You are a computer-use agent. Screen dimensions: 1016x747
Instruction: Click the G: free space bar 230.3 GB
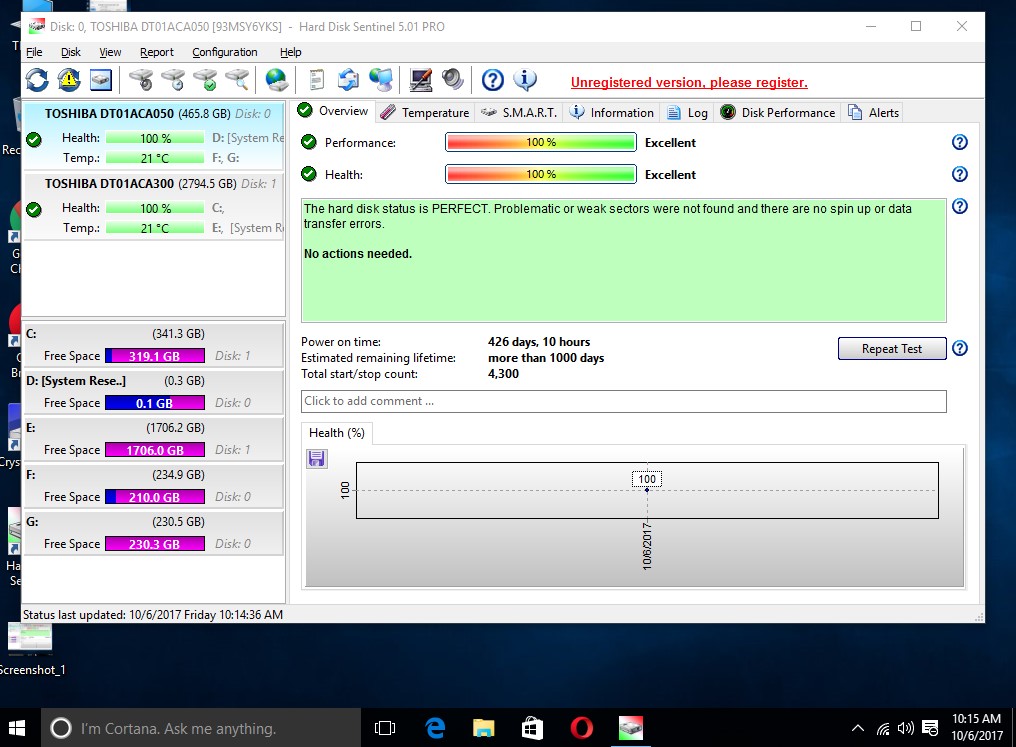(x=155, y=544)
